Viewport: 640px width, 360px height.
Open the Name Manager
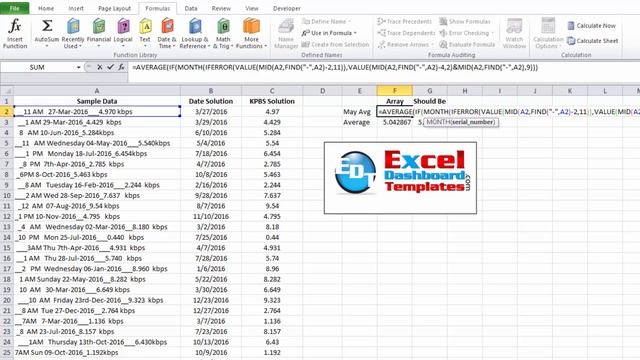click(286, 33)
